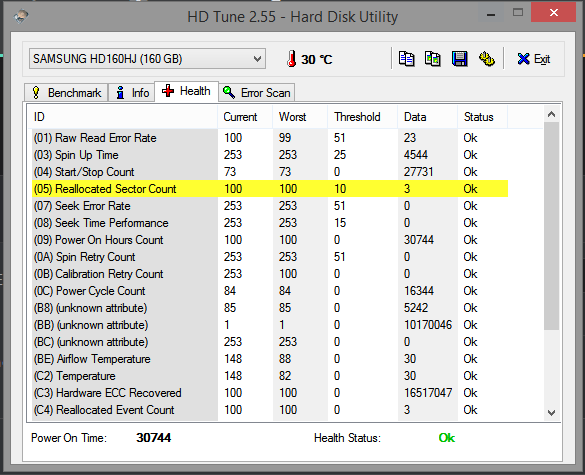The width and height of the screenshot is (585, 475).
Task: Click the copy text to clipboard icon
Action: [407, 59]
